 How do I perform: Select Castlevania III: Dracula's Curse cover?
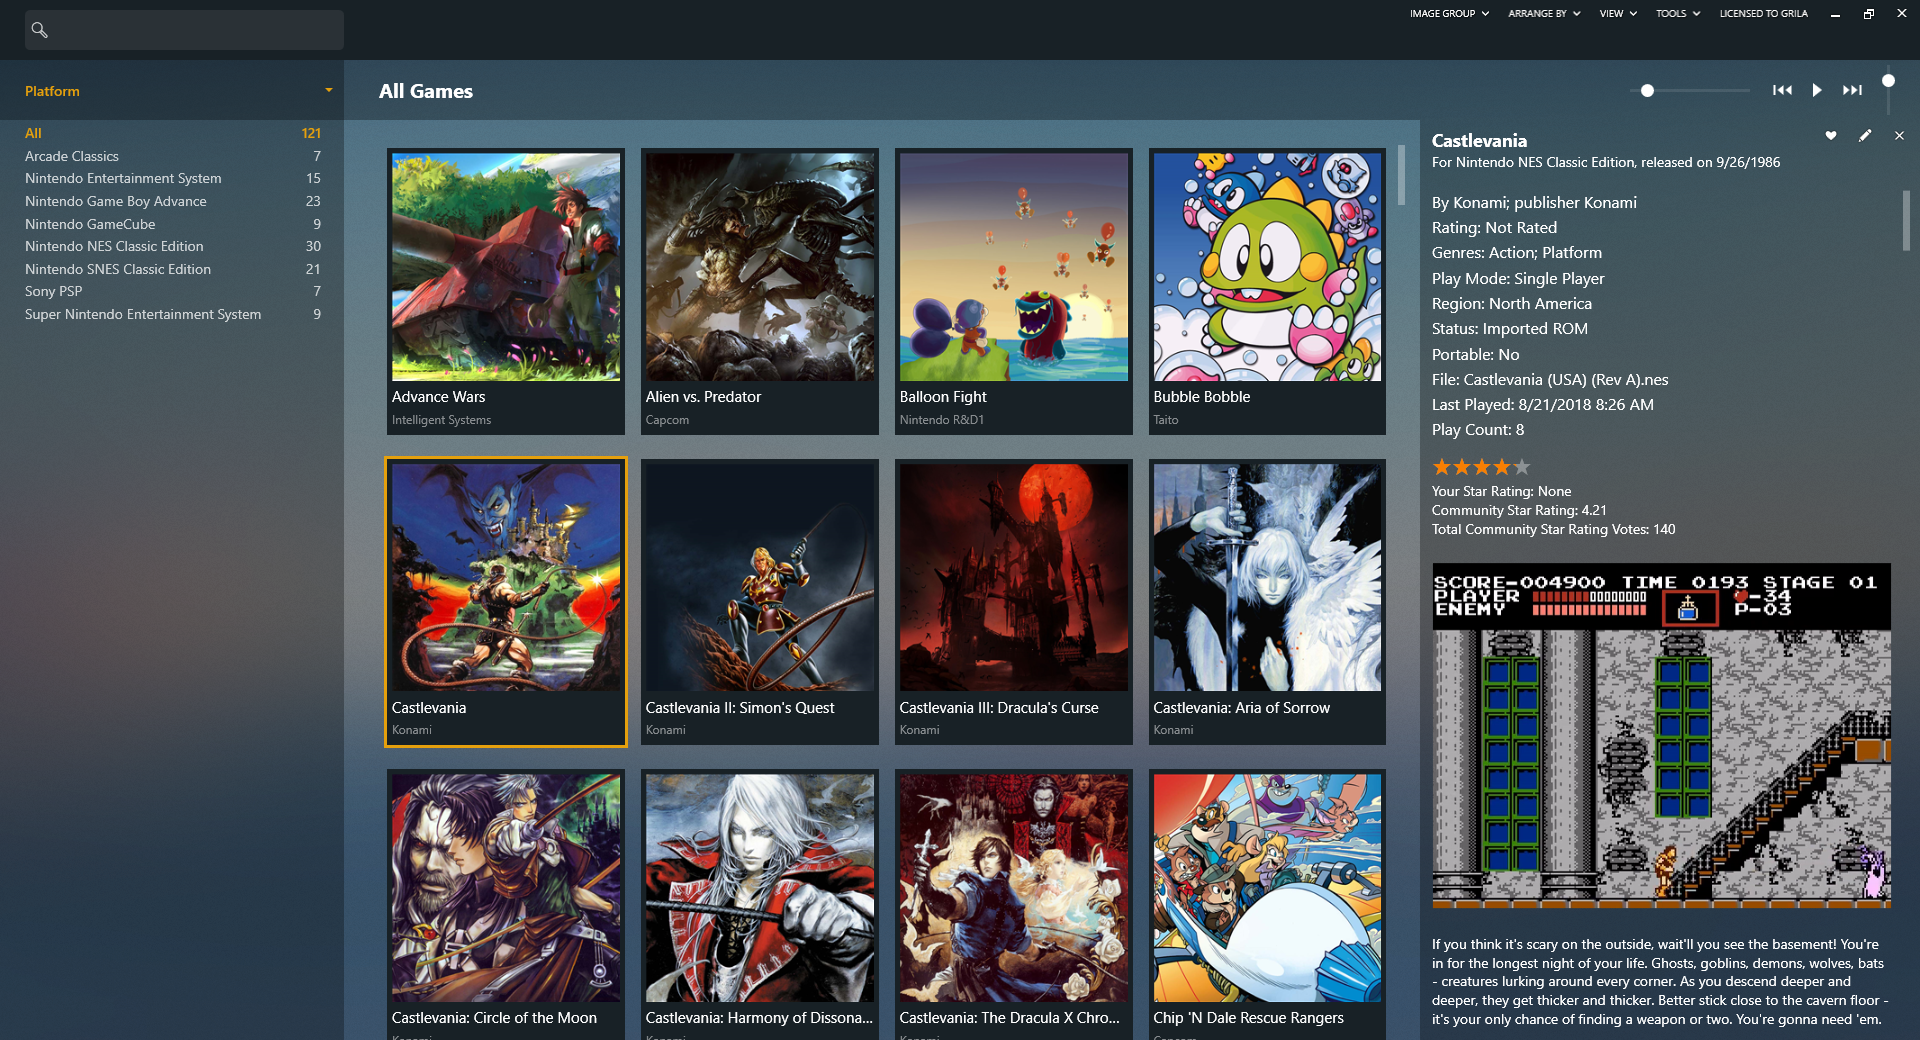(x=1014, y=577)
